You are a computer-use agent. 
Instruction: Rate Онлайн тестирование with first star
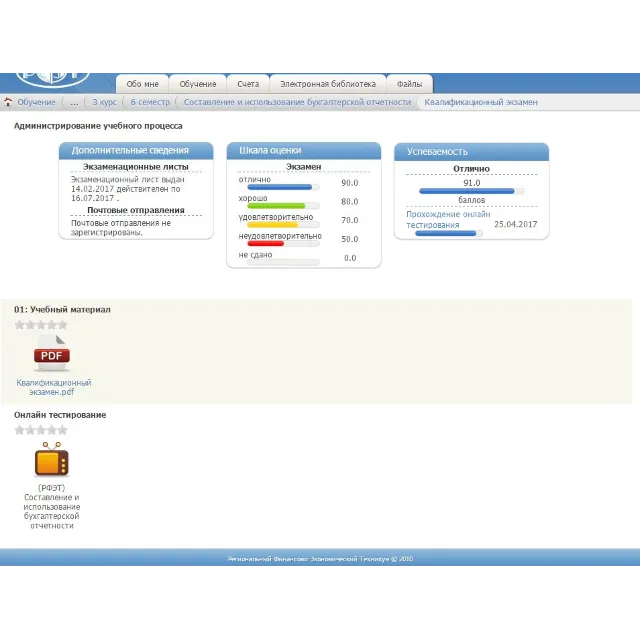click(x=19, y=430)
